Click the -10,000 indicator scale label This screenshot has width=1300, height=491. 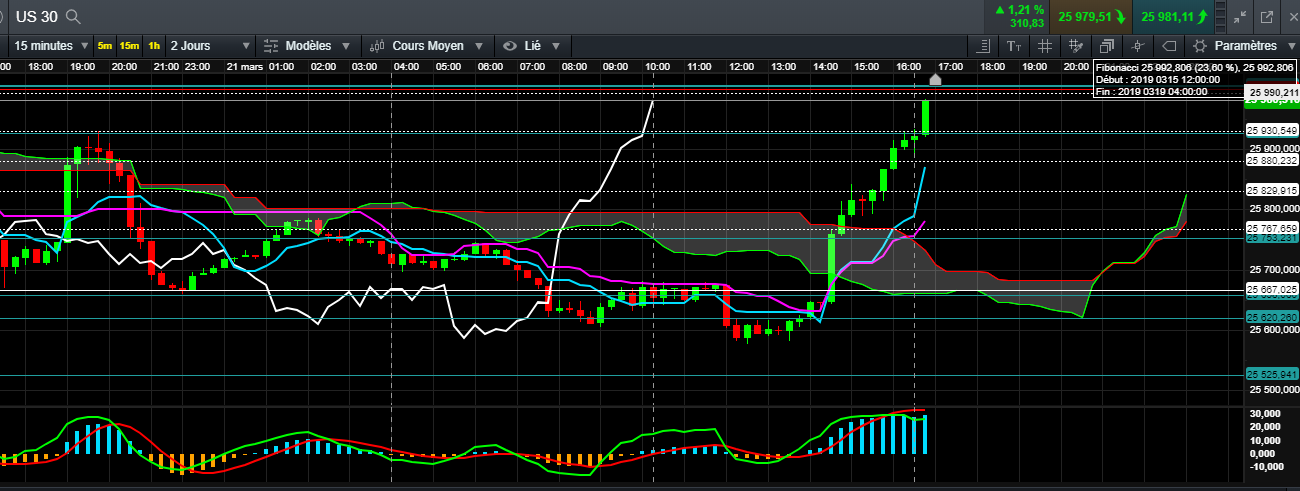[x=1265, y=466]
